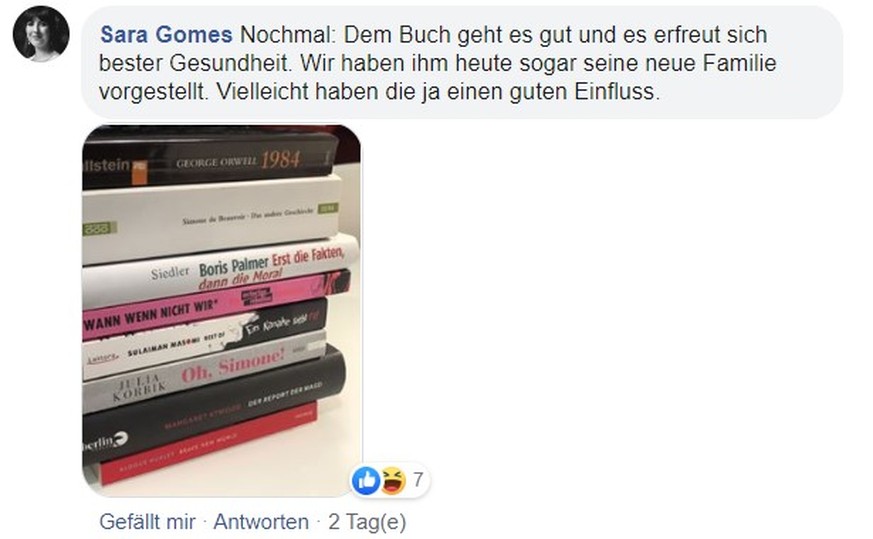The height and width of the screenshot is (539, 873).
Task: Reply to the comment via Antworten
Action: pyautogui.click(x=261, y=522)
